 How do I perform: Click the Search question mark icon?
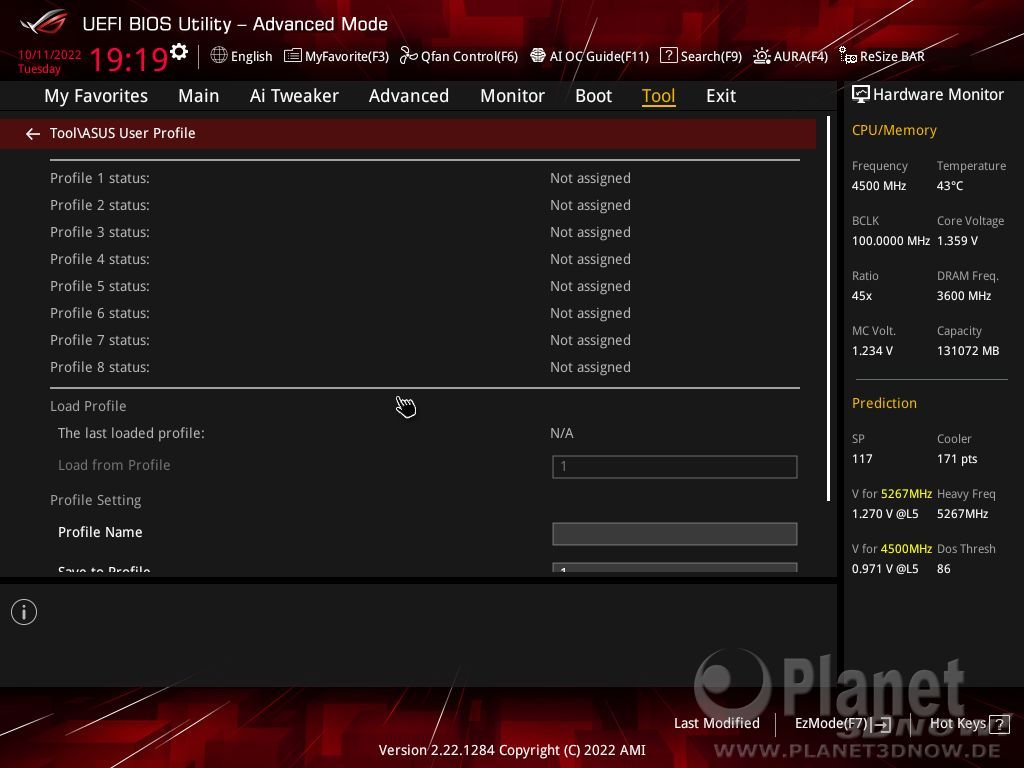point(669,56)
